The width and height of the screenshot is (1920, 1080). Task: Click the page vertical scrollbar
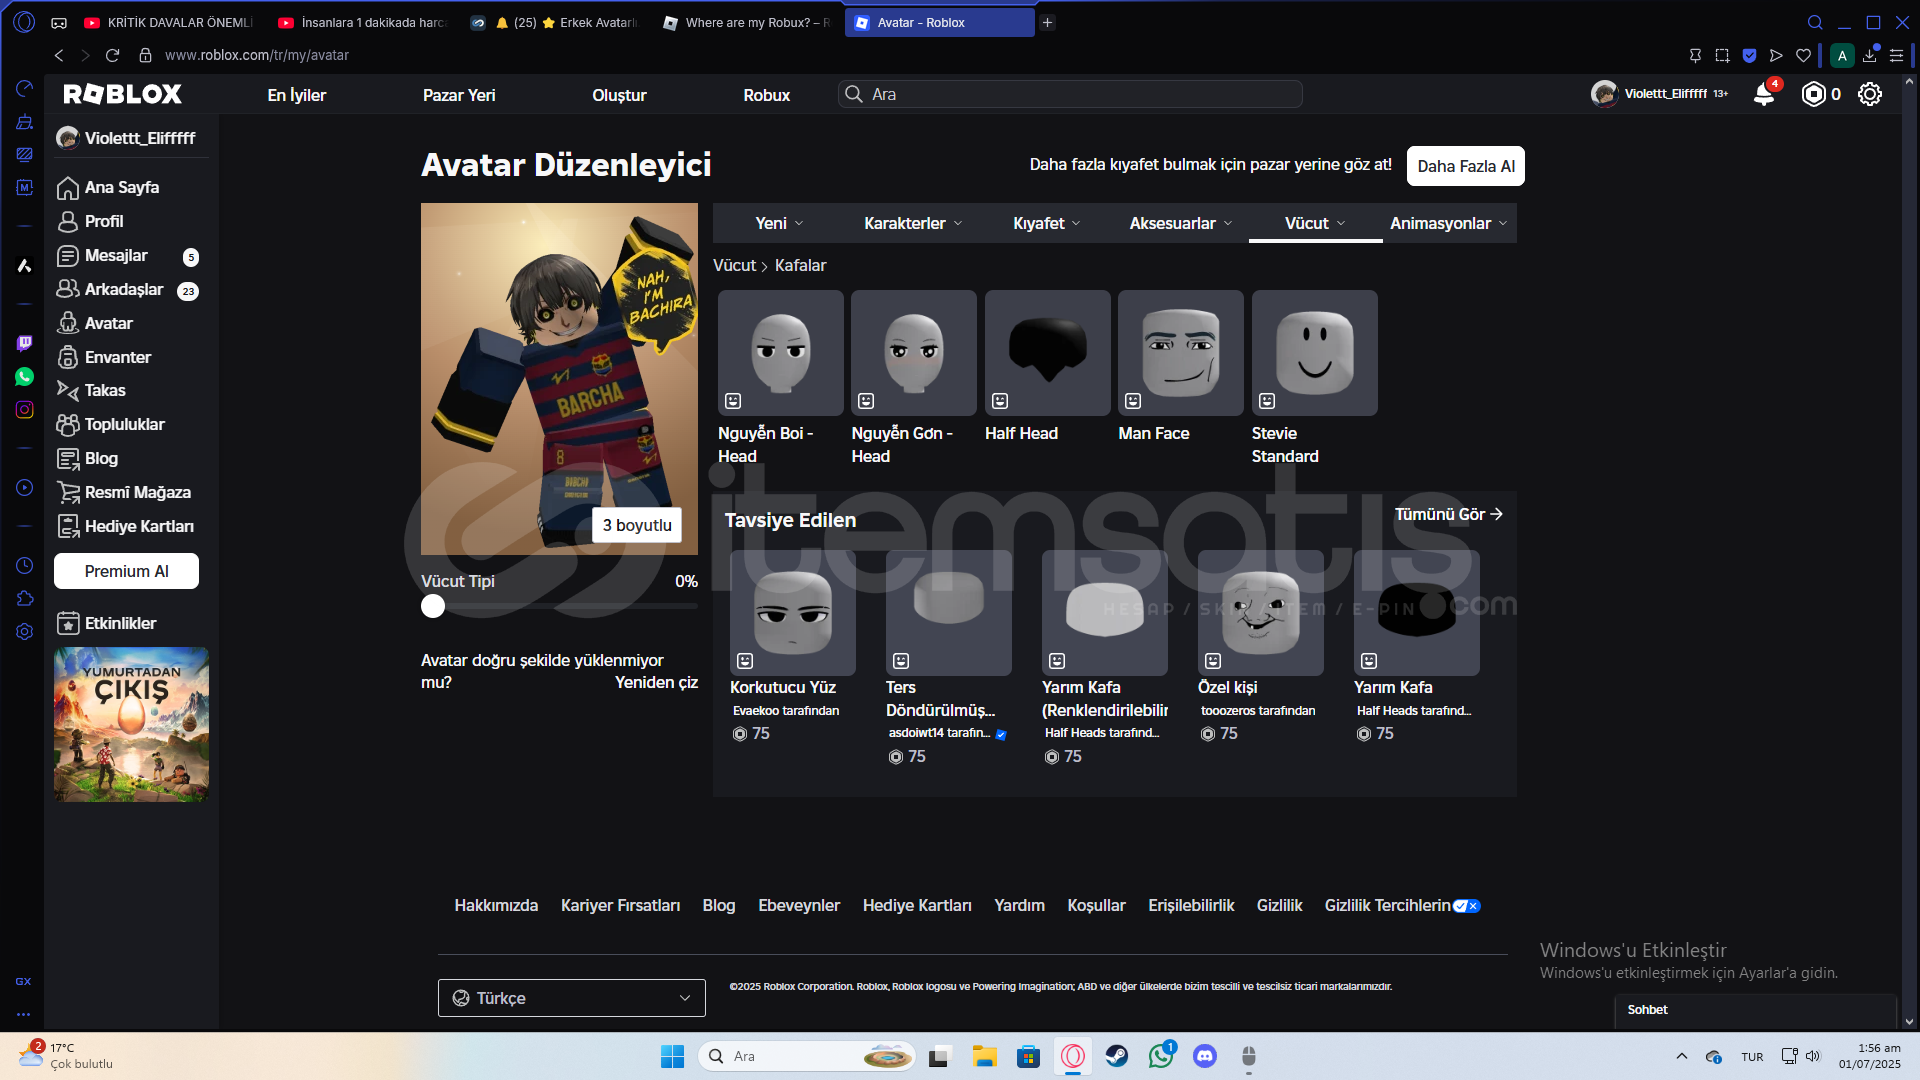coord(1910,550)
